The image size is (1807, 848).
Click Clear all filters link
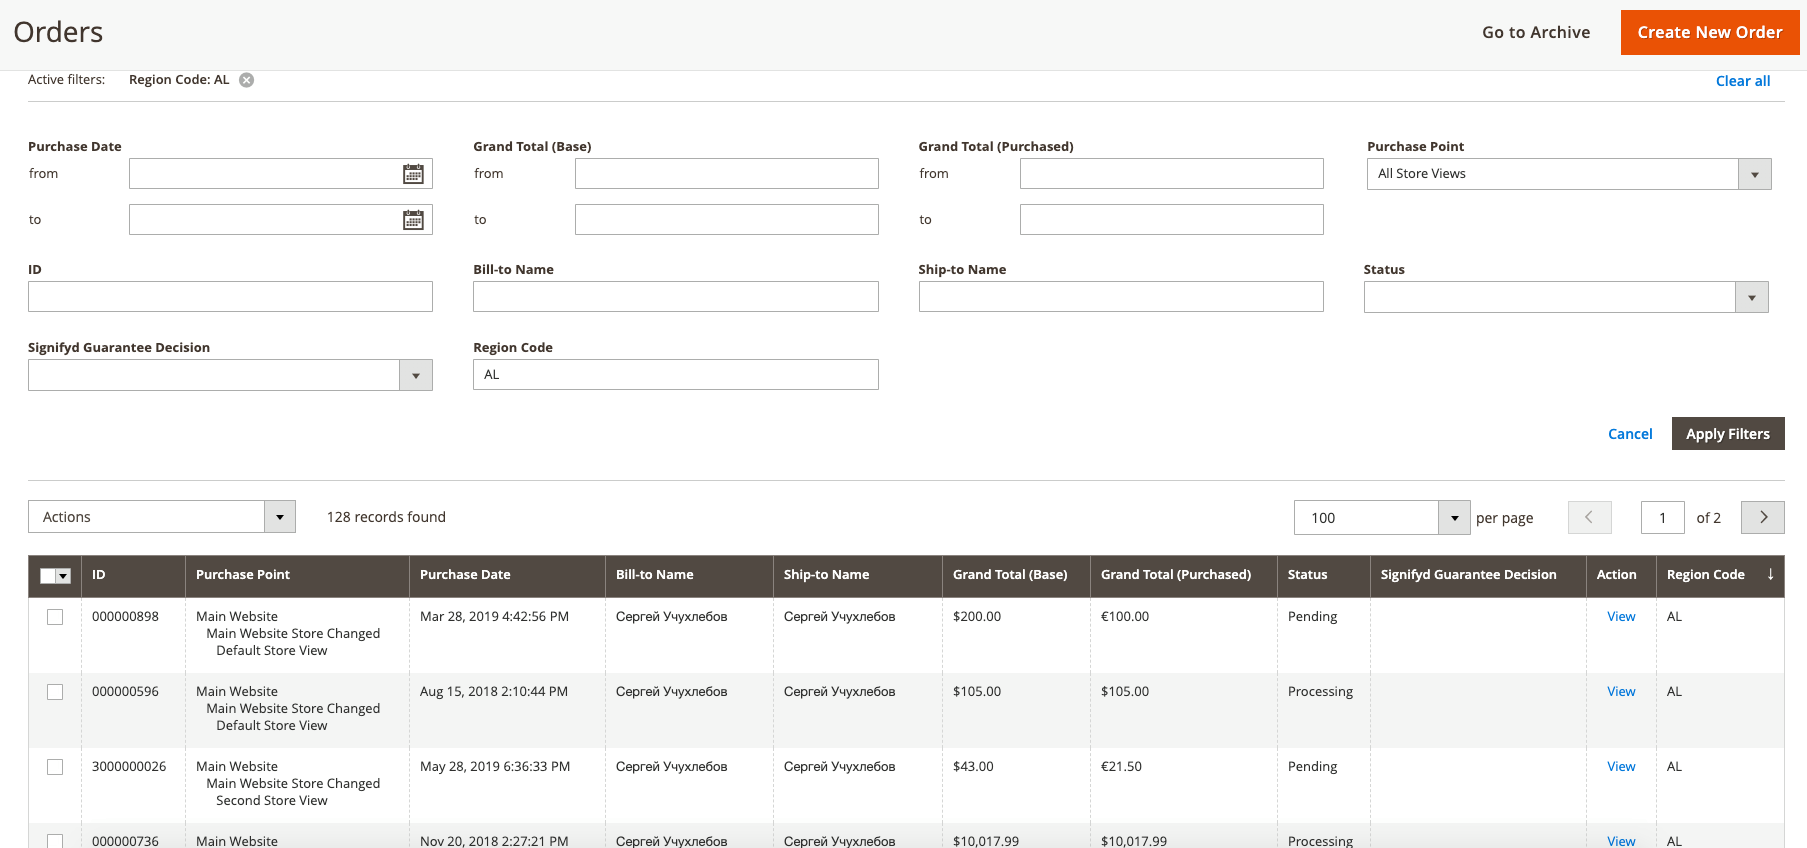coord(1743,81)
